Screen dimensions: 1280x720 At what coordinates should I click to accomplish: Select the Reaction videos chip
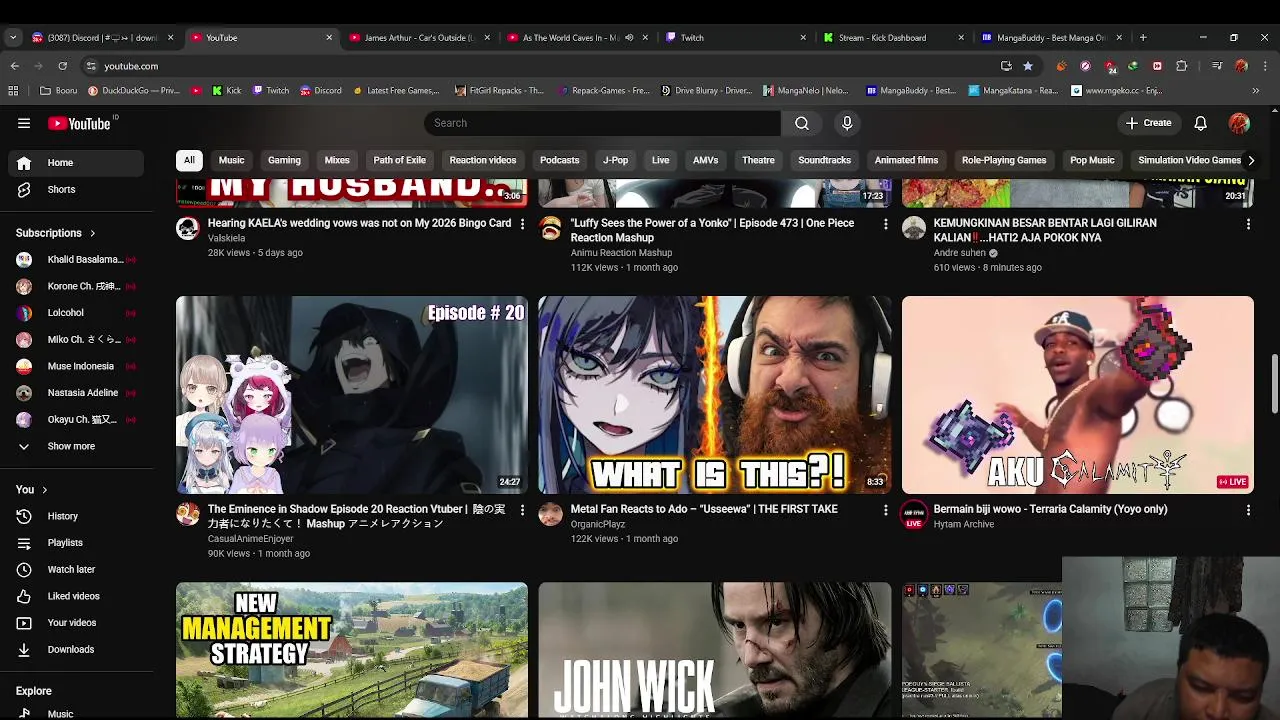(483, 160)
